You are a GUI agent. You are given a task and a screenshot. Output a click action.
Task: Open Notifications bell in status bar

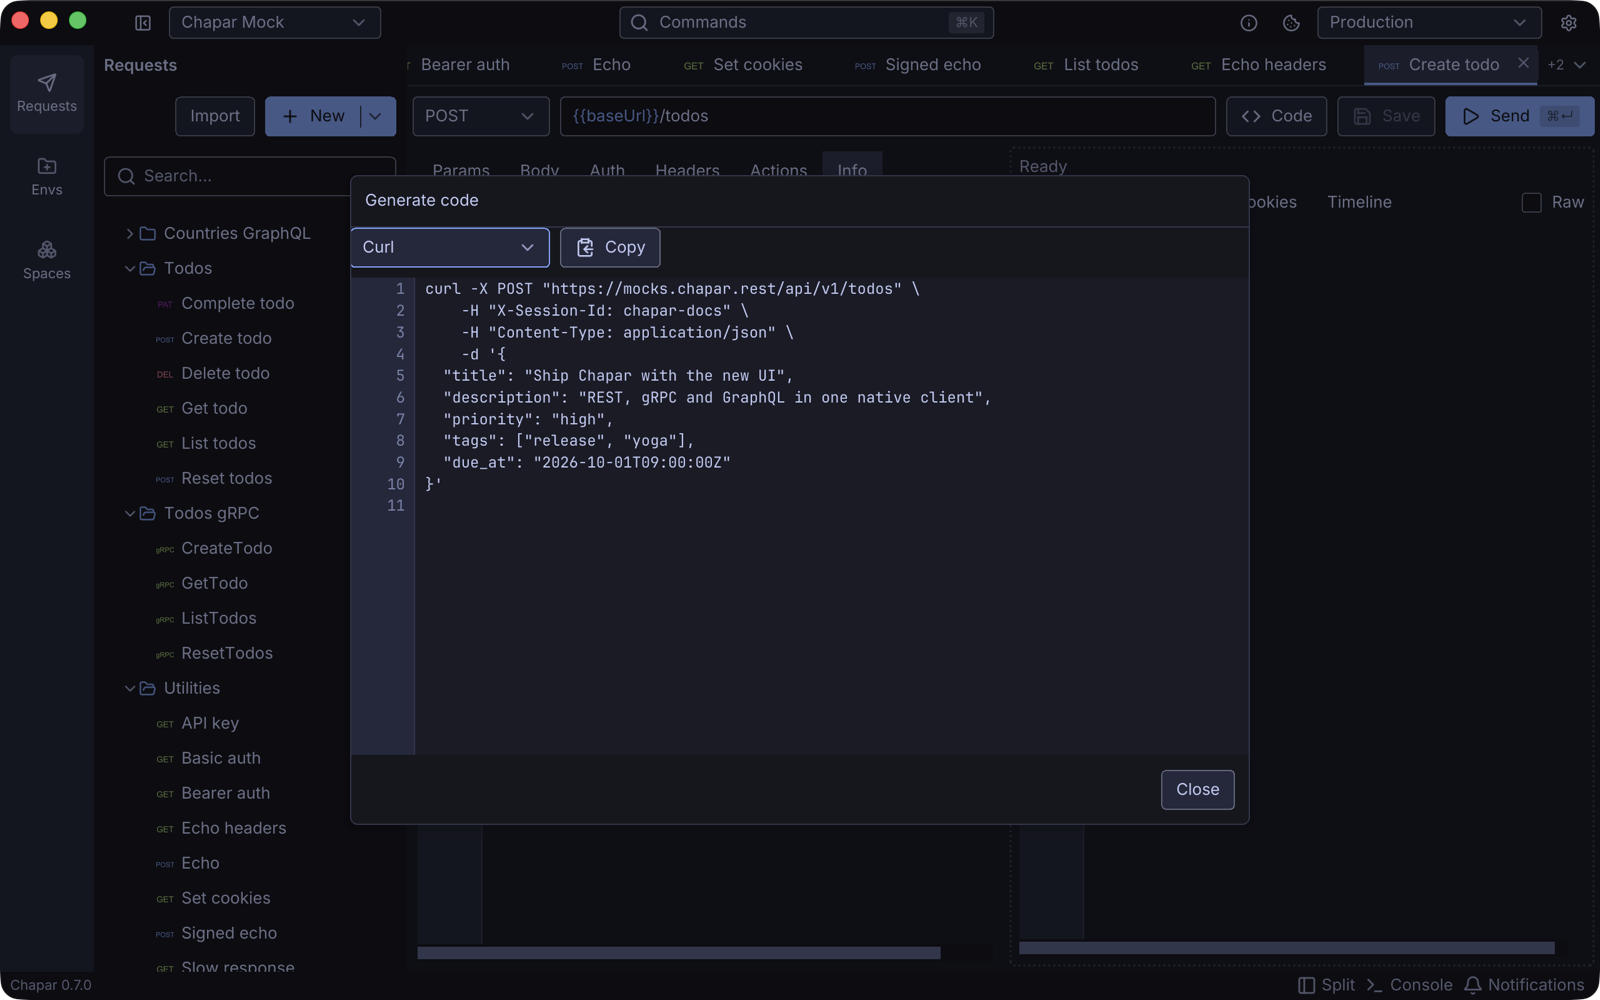[1524, 985]
